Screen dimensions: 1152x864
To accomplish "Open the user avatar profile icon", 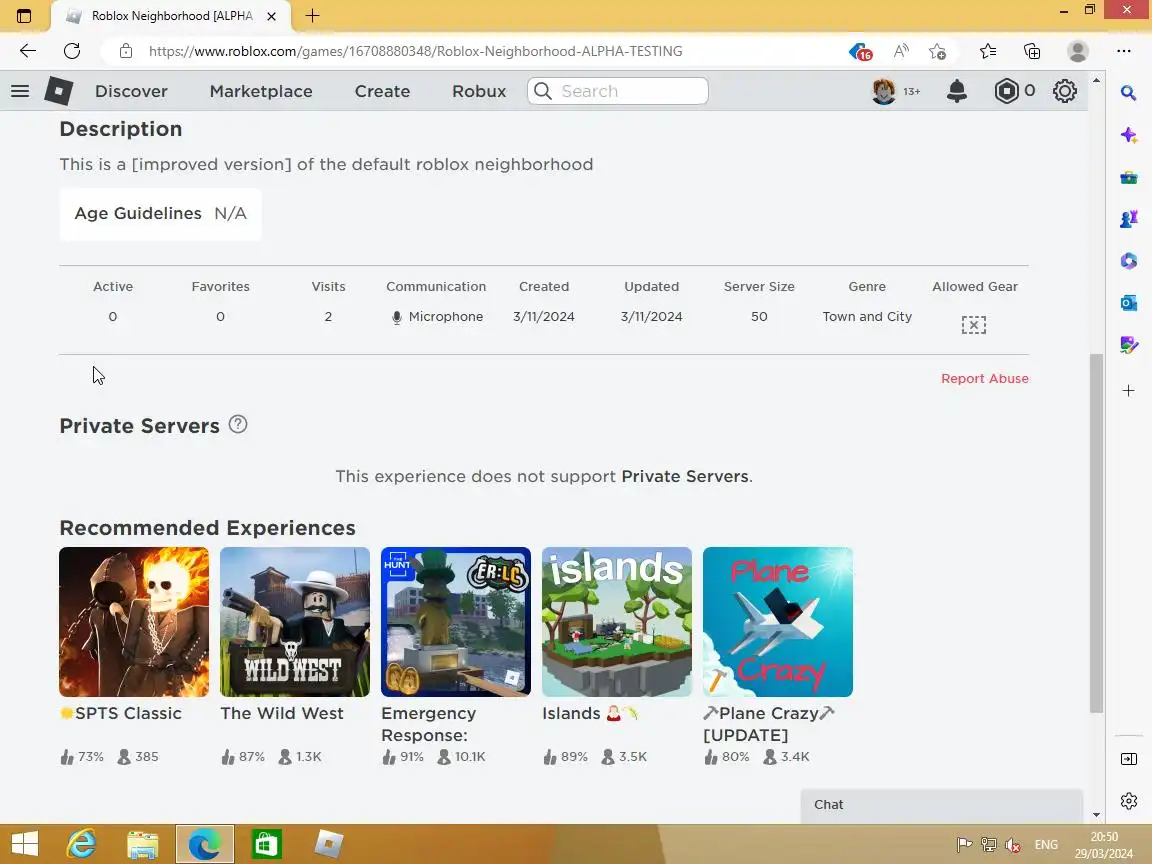I will (884, 91).
